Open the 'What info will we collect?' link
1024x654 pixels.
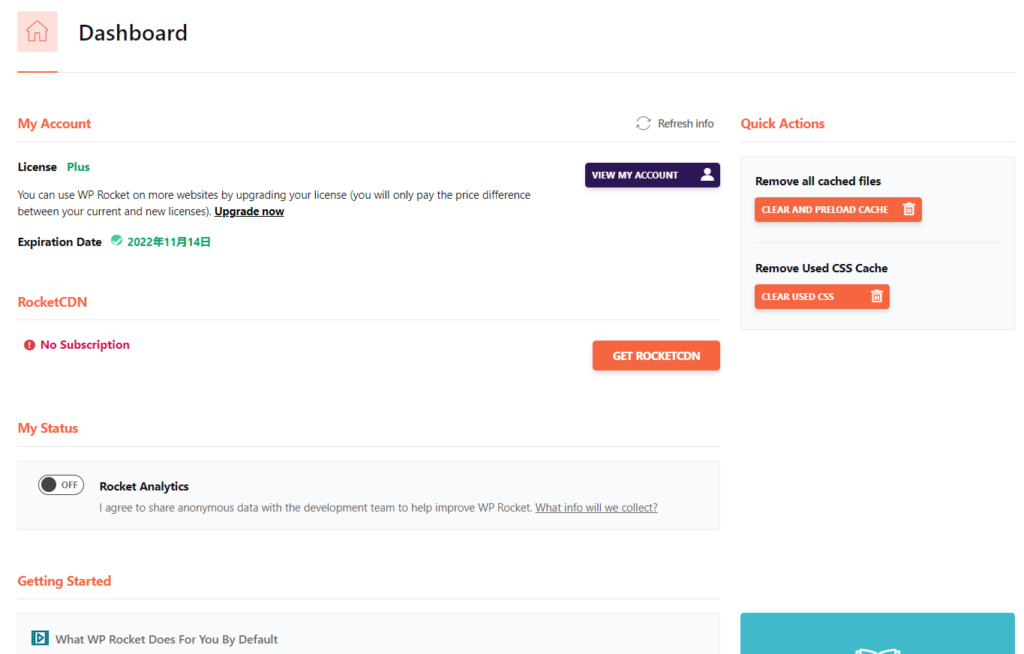point(596,508)
